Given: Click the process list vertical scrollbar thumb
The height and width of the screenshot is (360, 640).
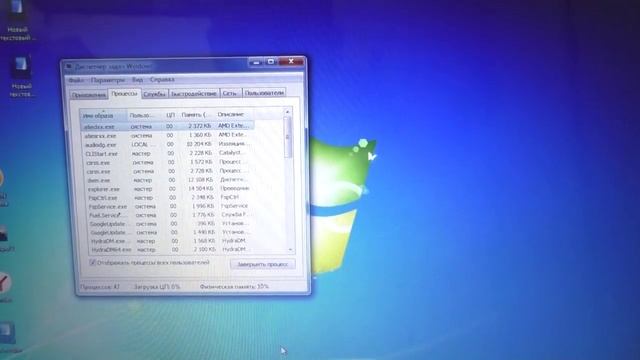Looking at the screenshot, I should pos(288,137).
